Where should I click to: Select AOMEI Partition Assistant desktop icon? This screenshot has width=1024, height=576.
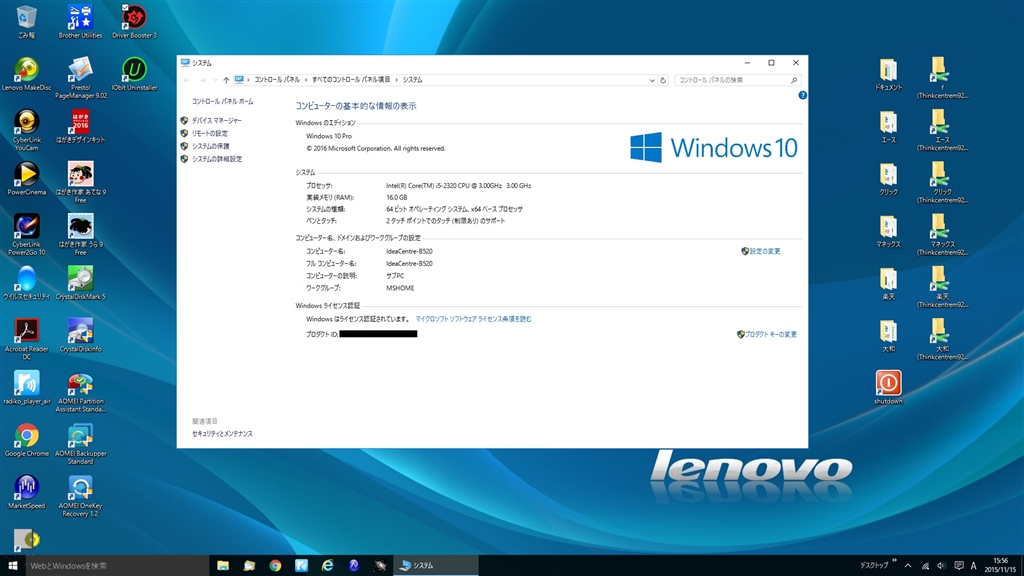click(80, 391)
